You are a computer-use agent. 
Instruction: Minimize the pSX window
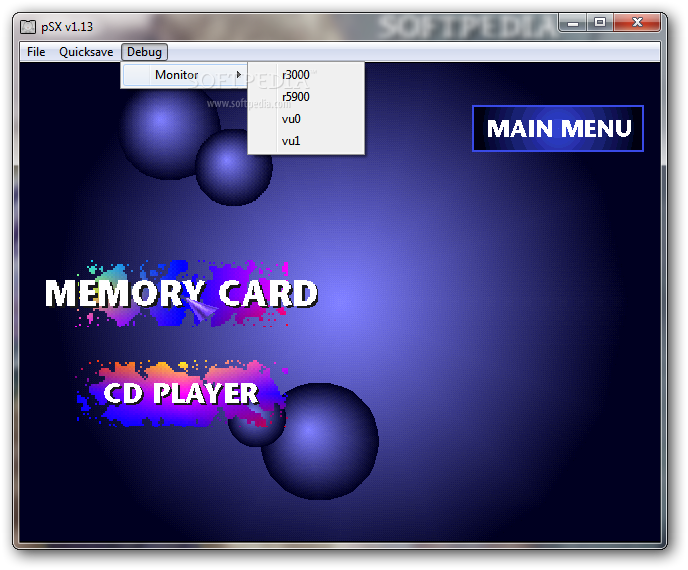[x=573, y=22]
